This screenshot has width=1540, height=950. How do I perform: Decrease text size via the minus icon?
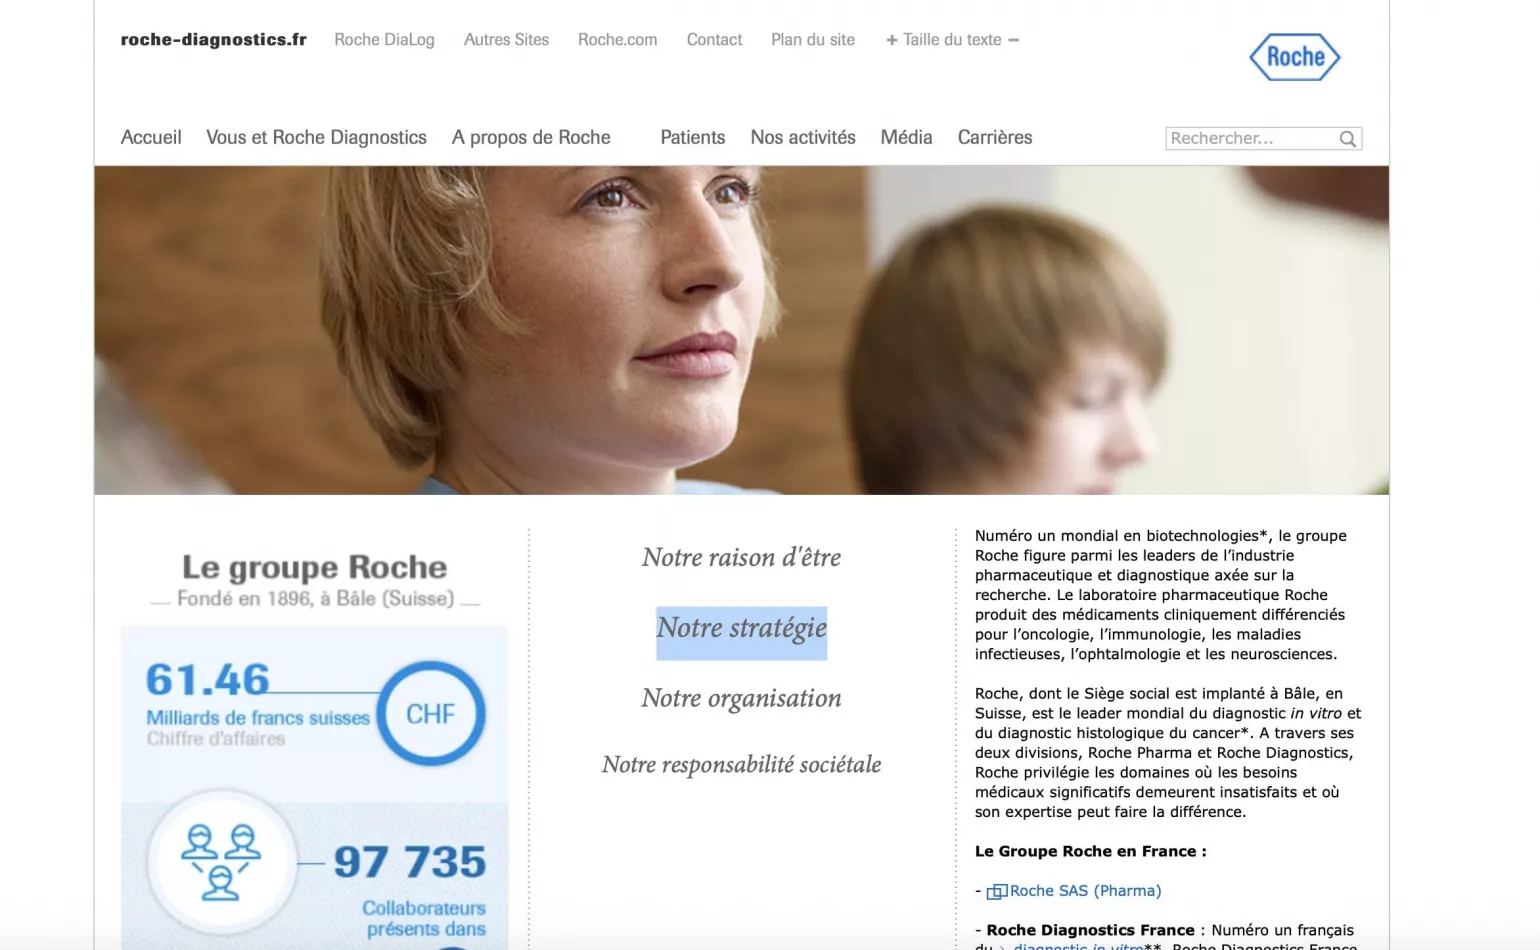[x=1015, y=39]
